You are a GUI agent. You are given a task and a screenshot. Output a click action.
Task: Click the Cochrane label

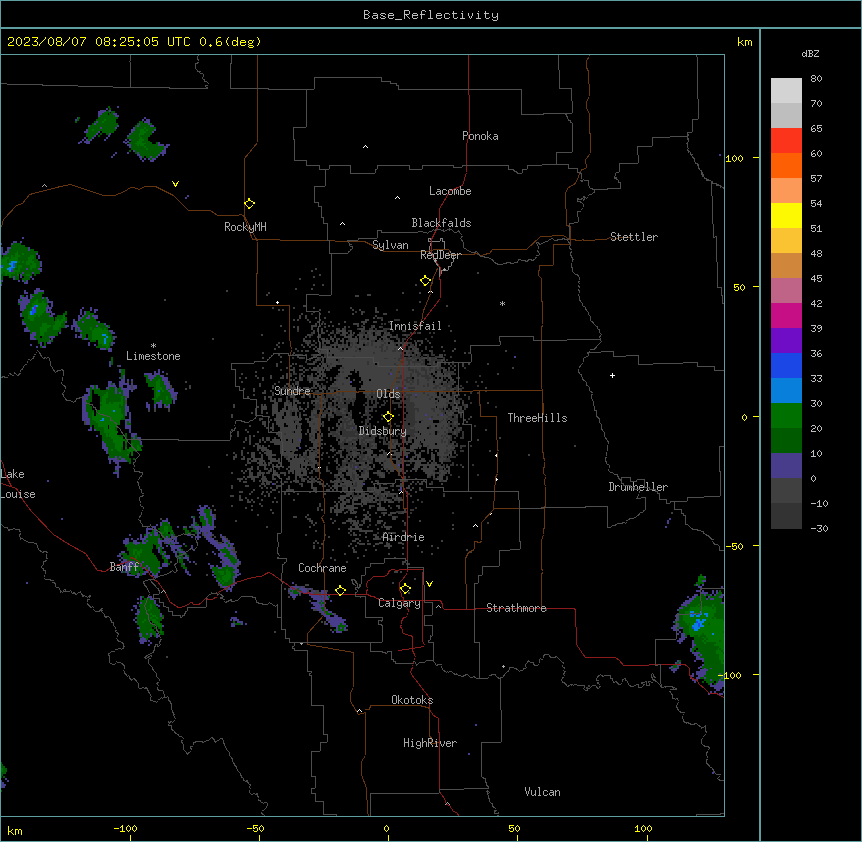point(322,568)
